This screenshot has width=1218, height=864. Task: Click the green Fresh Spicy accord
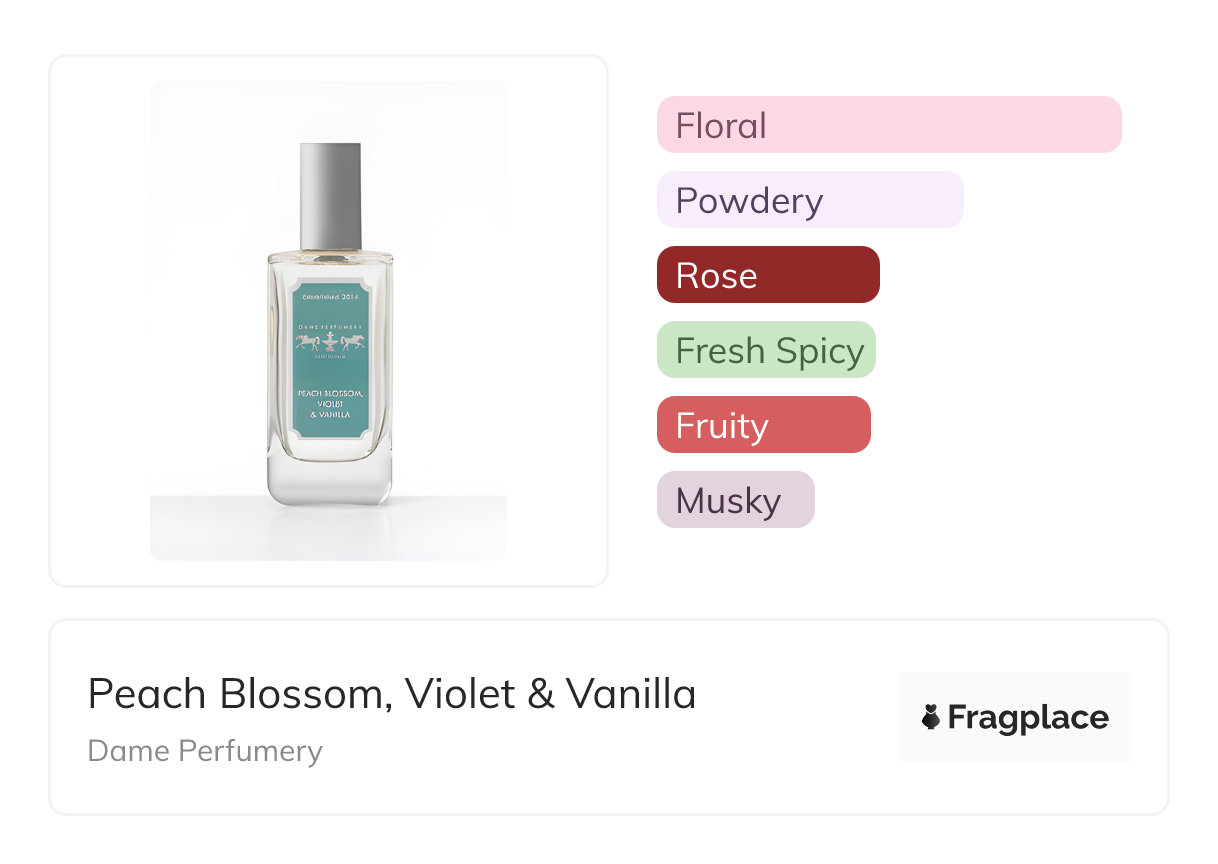tap(766, 350)
